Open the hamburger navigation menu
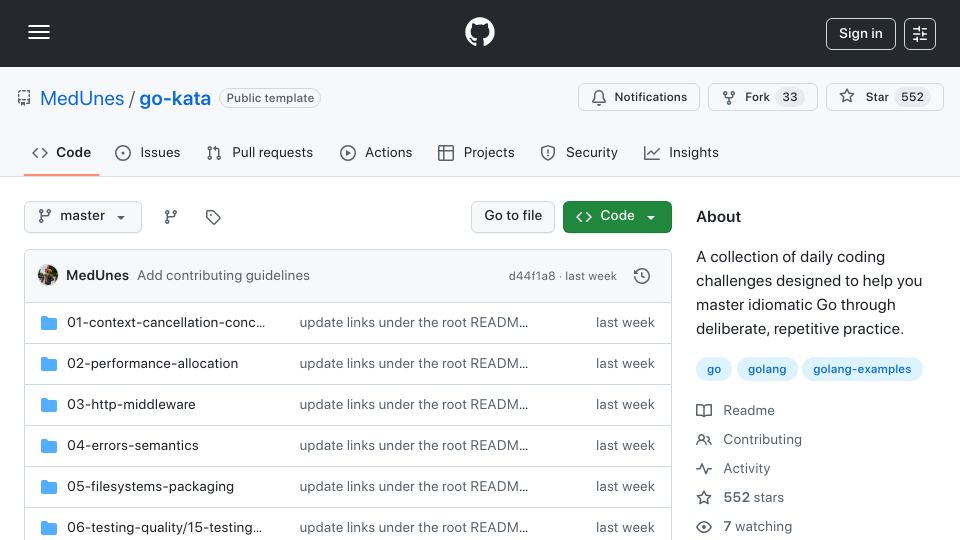 pyautogui.click(x=39, y=32)
